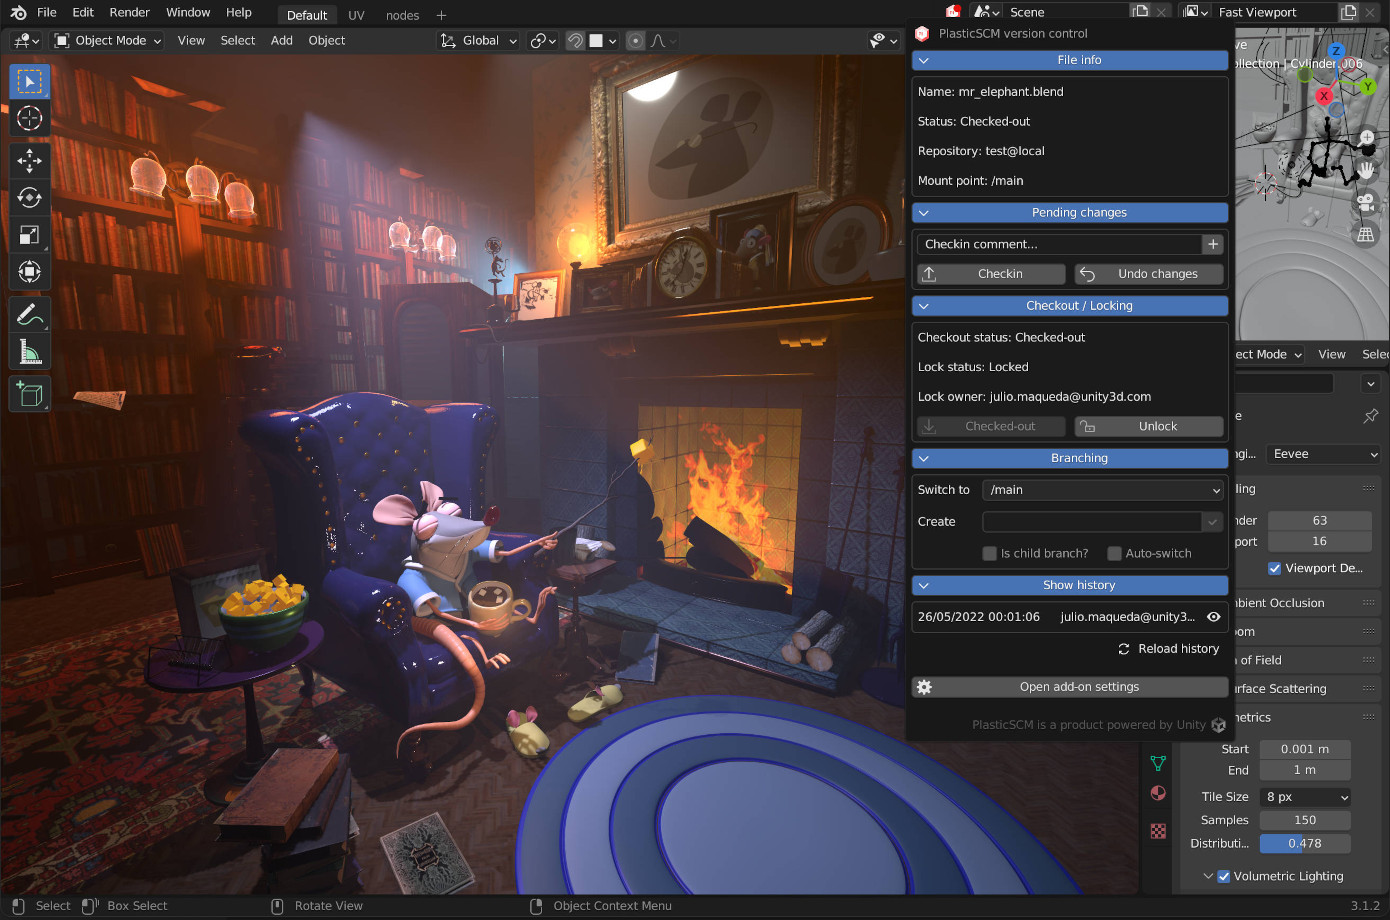Click the Checkin button
The height and width of the screenshot is (920, 1390).
[991, 274]
